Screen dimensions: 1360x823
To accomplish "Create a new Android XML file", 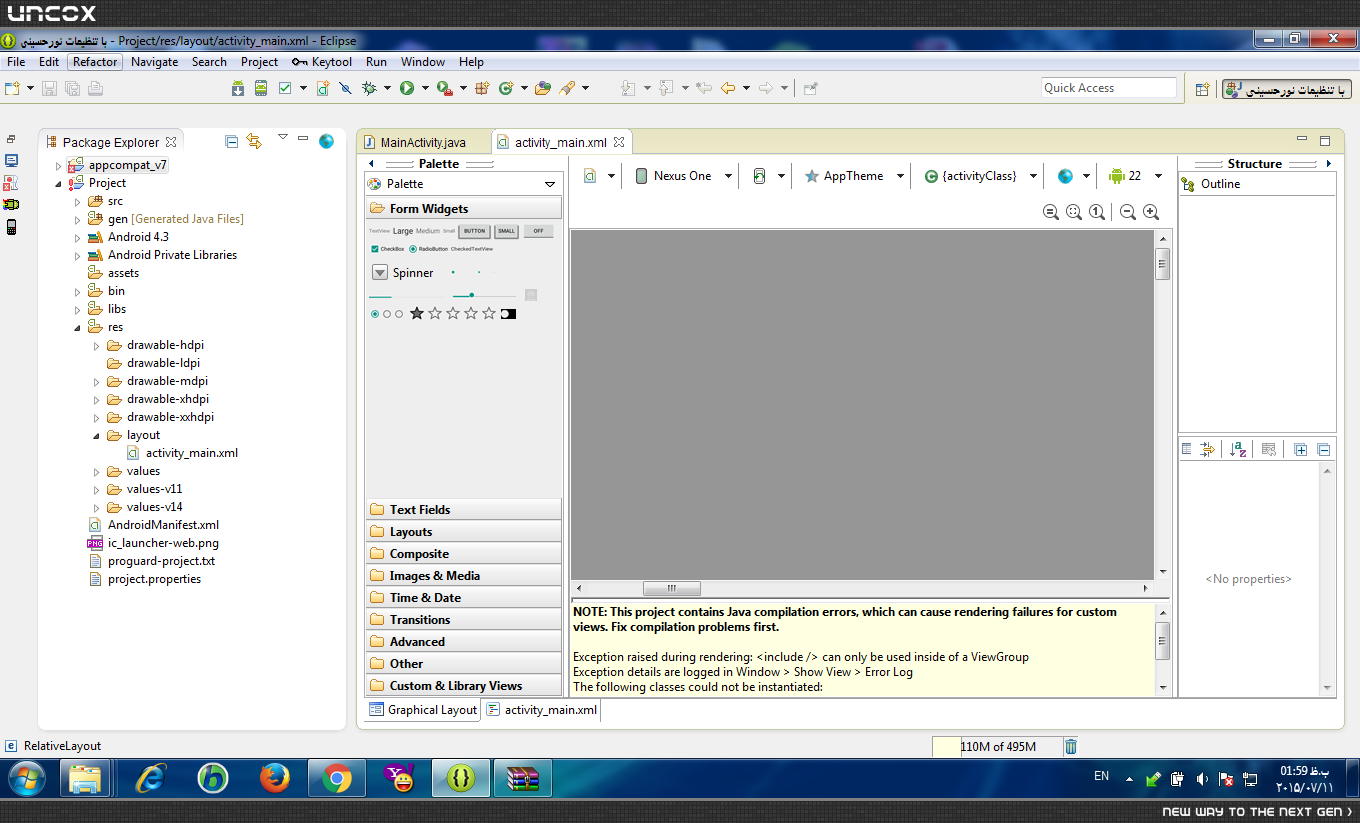I will click(x=323, y=88).
